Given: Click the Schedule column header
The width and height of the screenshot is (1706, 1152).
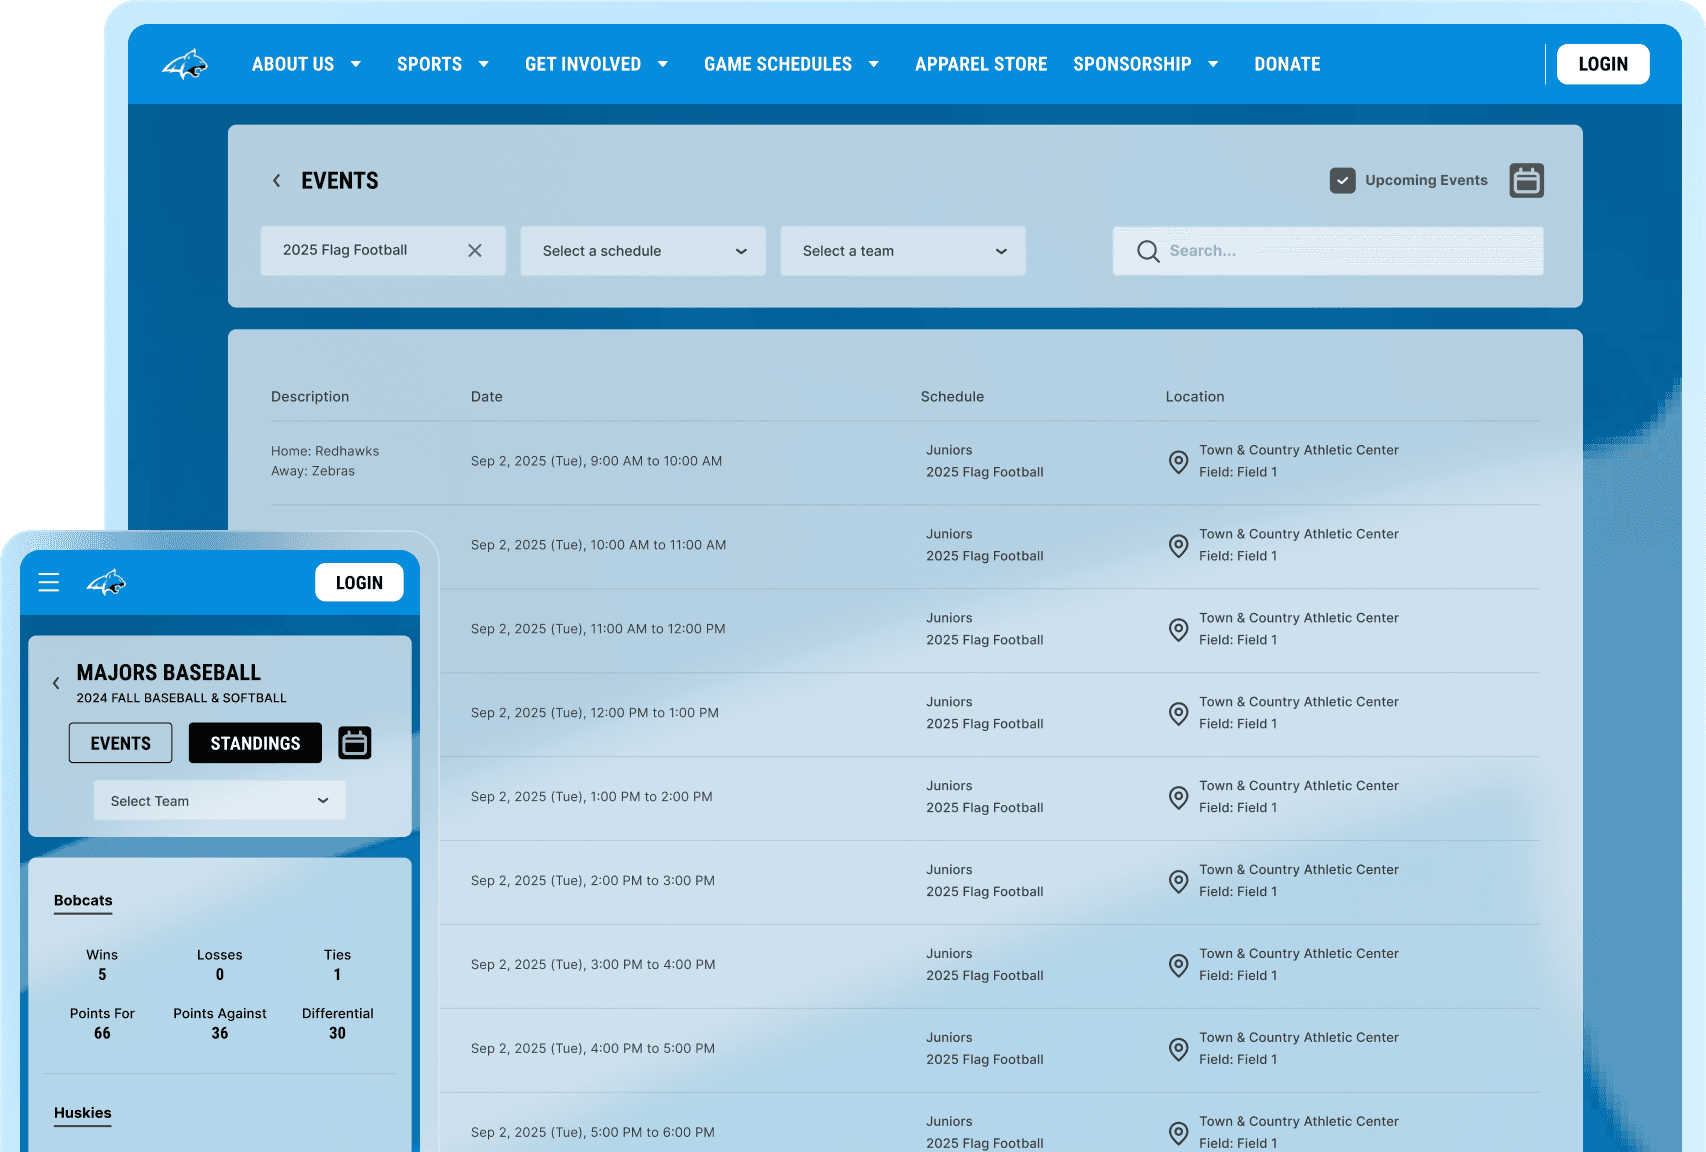Looking at the screenshot, I should (x=952, y=397).
